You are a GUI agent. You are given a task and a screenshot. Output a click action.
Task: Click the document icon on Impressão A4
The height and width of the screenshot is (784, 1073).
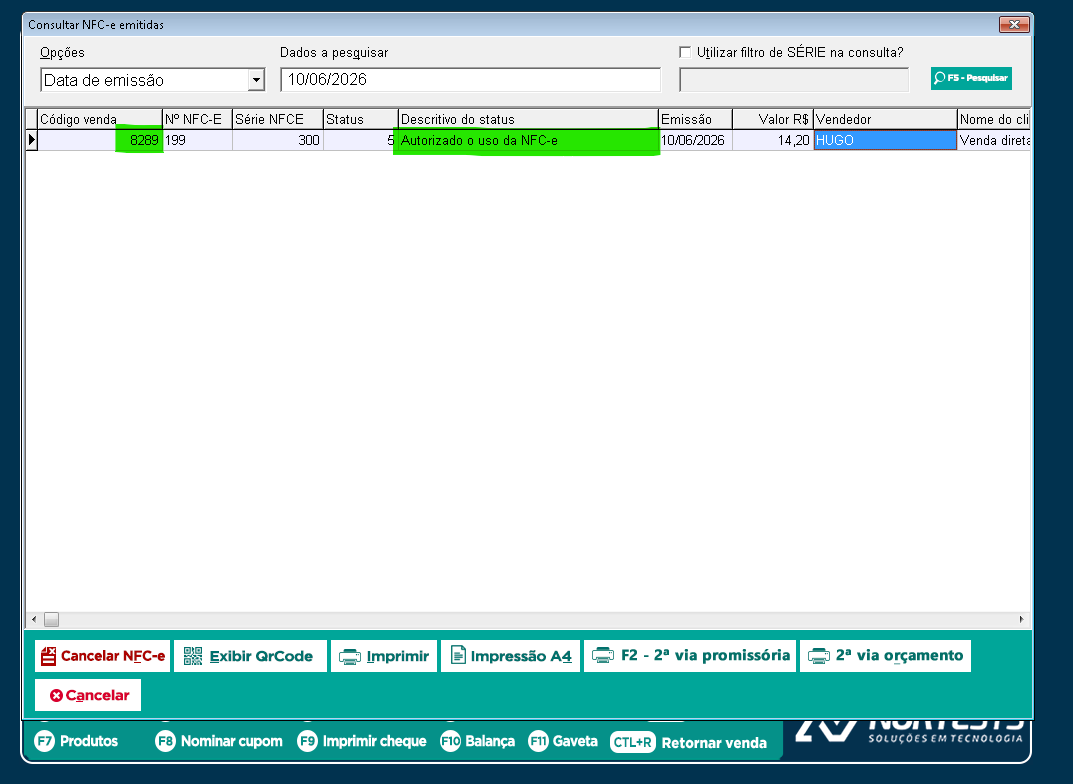pyautogui.click(x=458, y=655)
